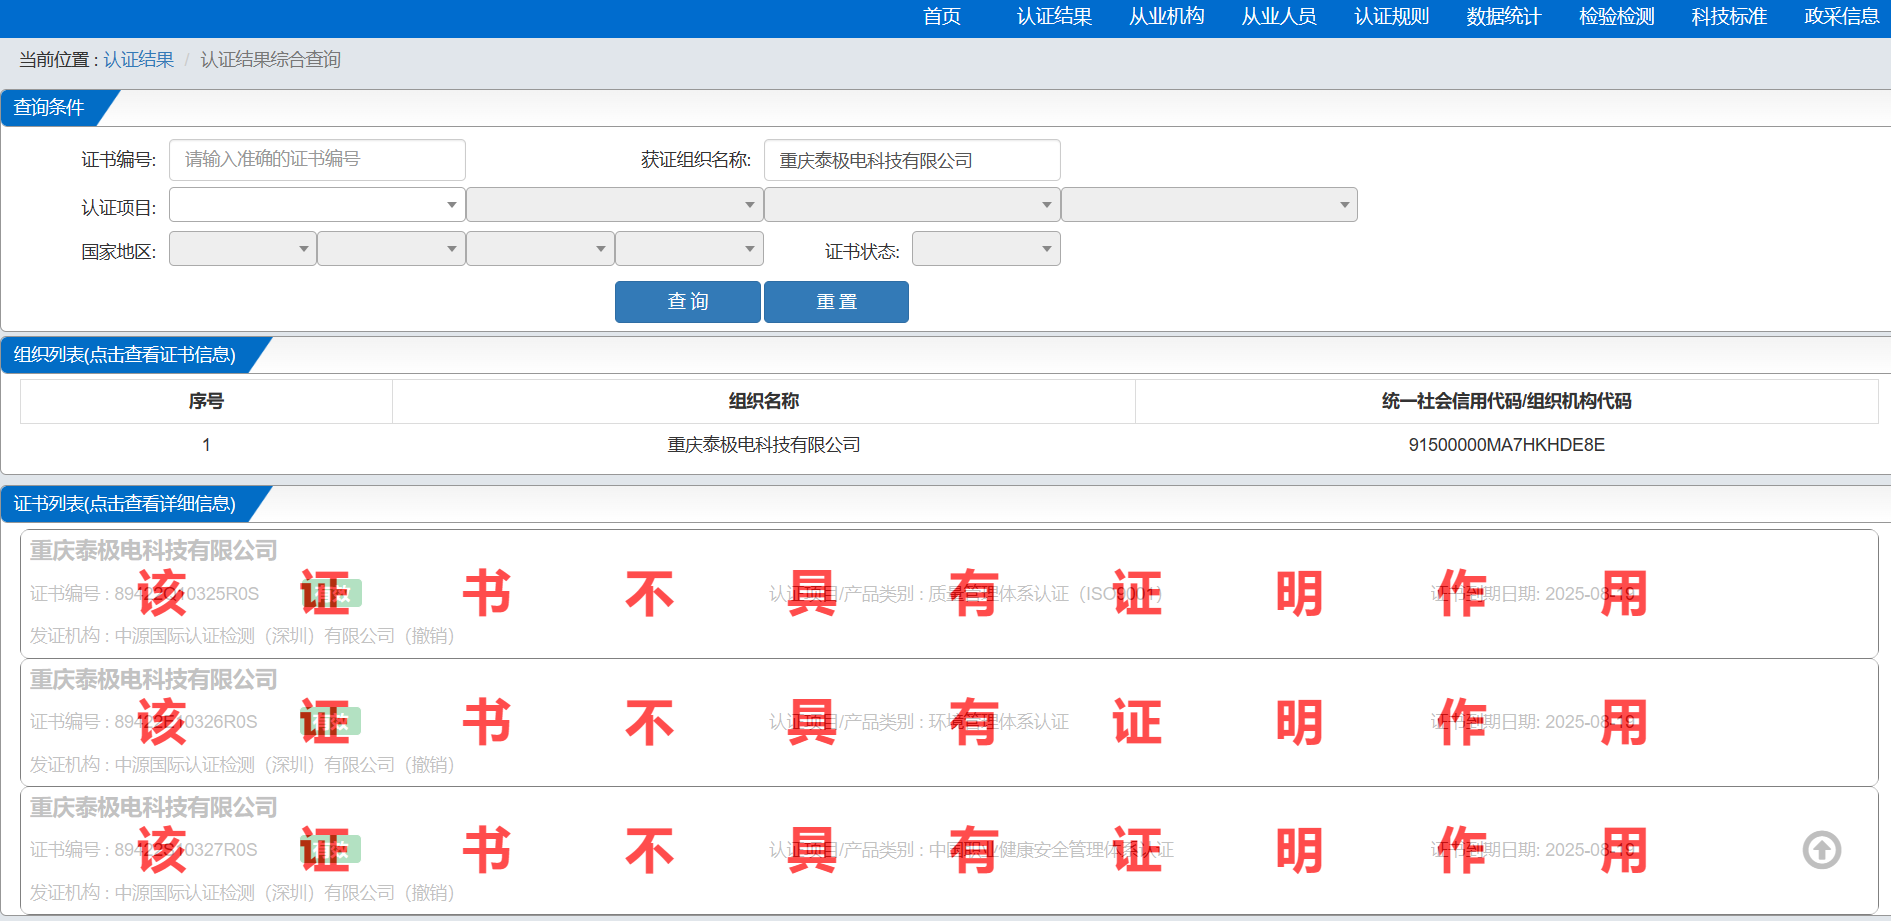Click the 重置 reset button

[x=836, y=302]
